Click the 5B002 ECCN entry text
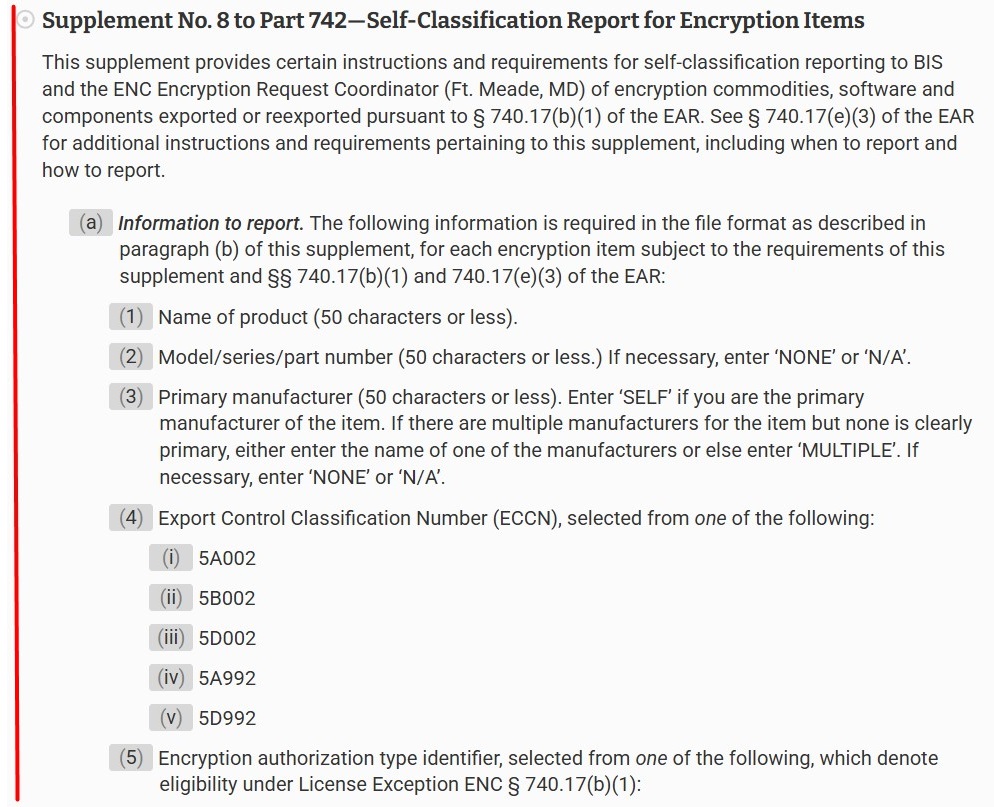The height and width of the screenshot is (807, 994). tap(227, 599)
